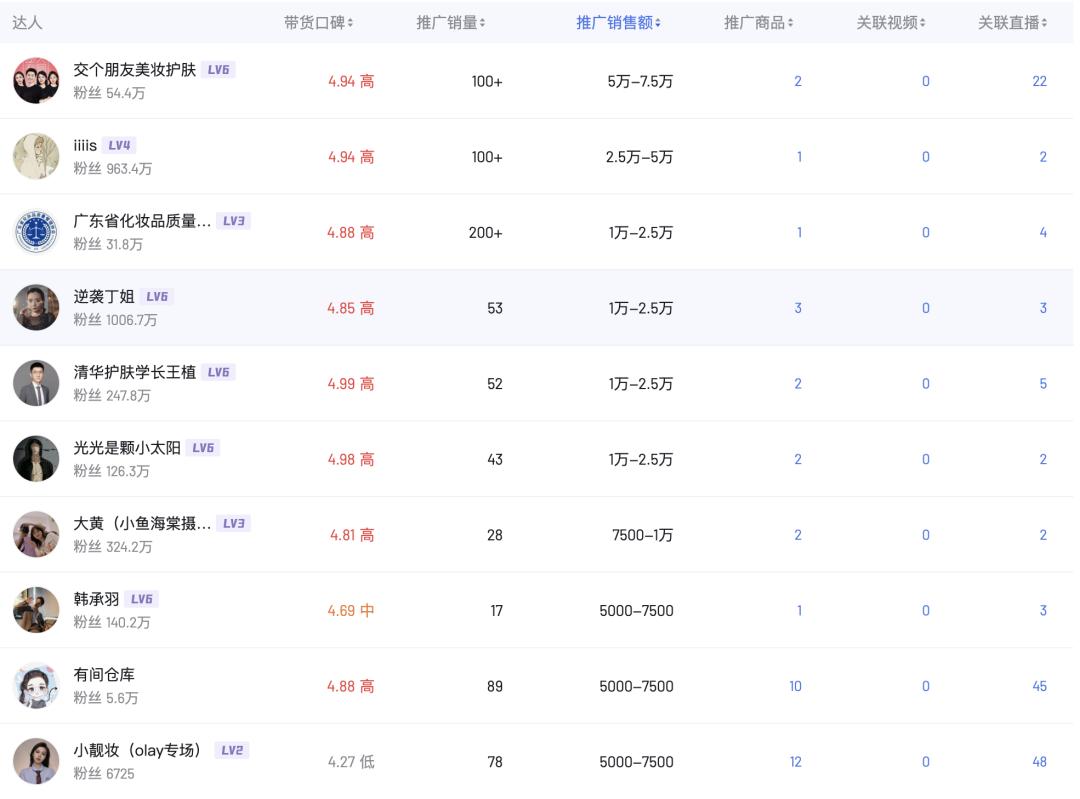The width and height of the screenshot is (1080, 799).
Task: Click the 推广商品 count 3 for 逆袭丁姐
Action: 797,308
